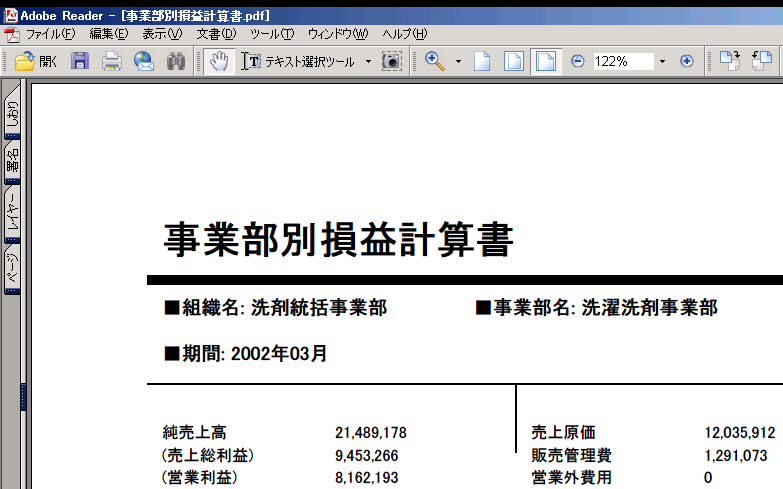
Task: Click the value 9,453,266
Action: (367, 456)
